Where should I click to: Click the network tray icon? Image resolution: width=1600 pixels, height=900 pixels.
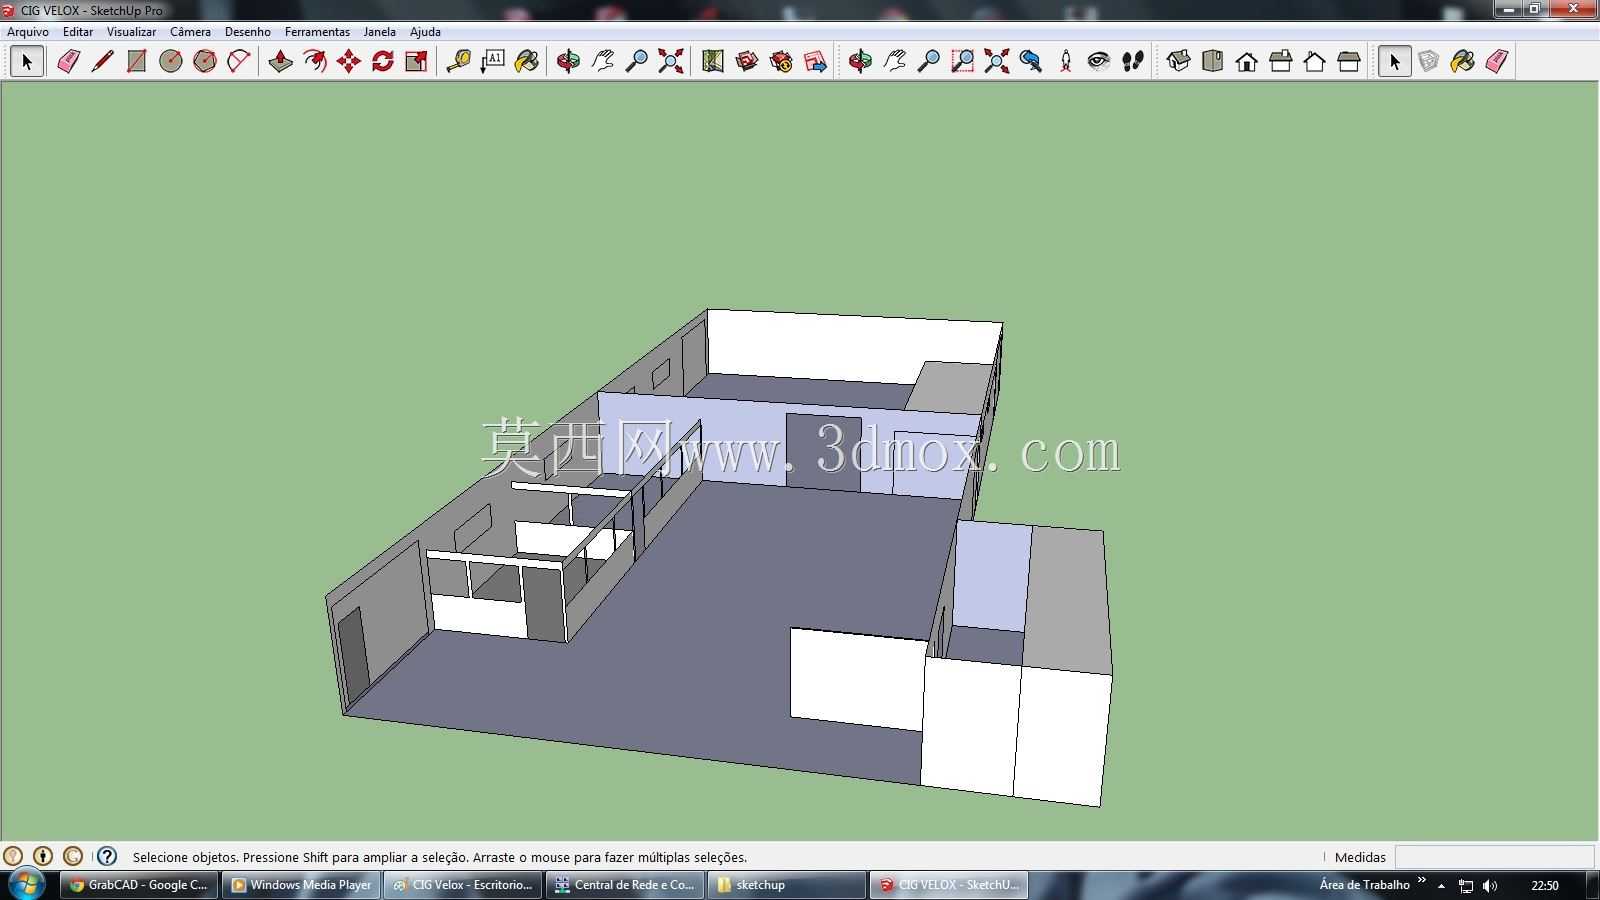coord(1466,886)
